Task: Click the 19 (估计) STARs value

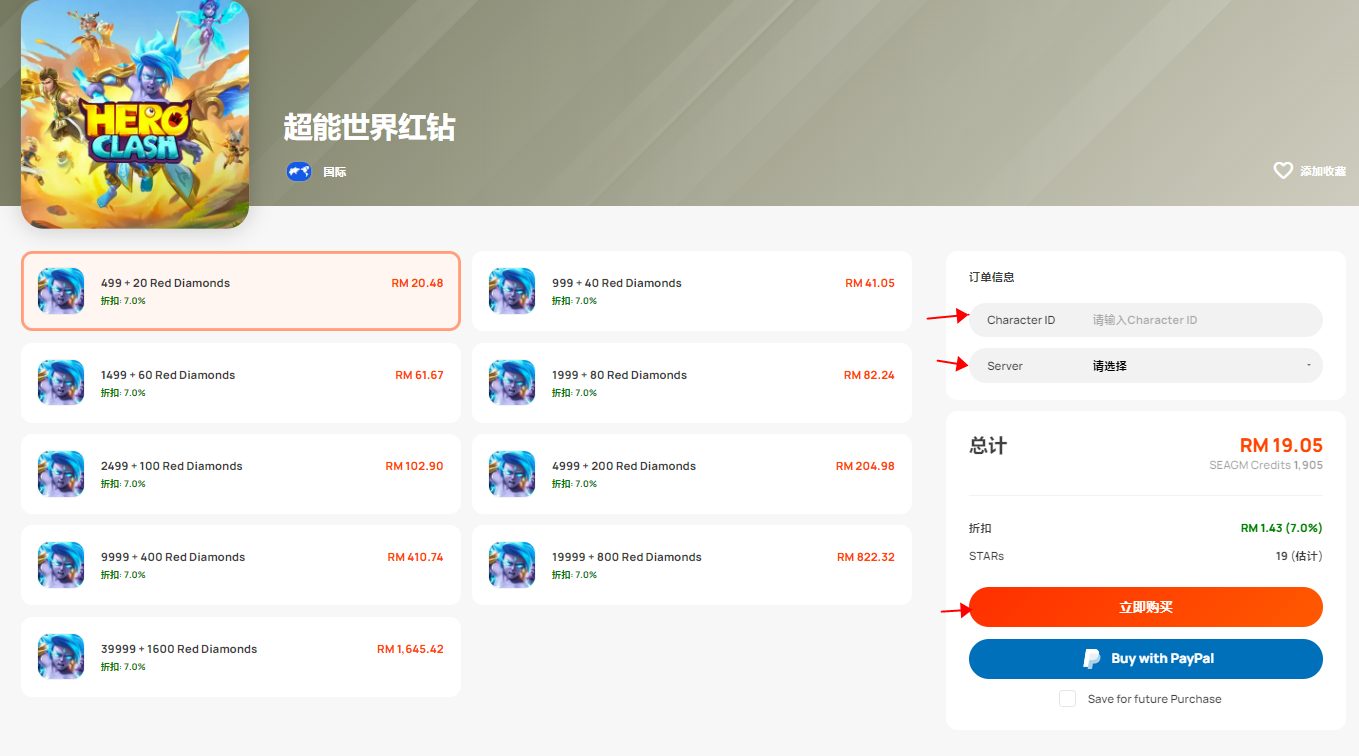Action: coord(1299,556)
